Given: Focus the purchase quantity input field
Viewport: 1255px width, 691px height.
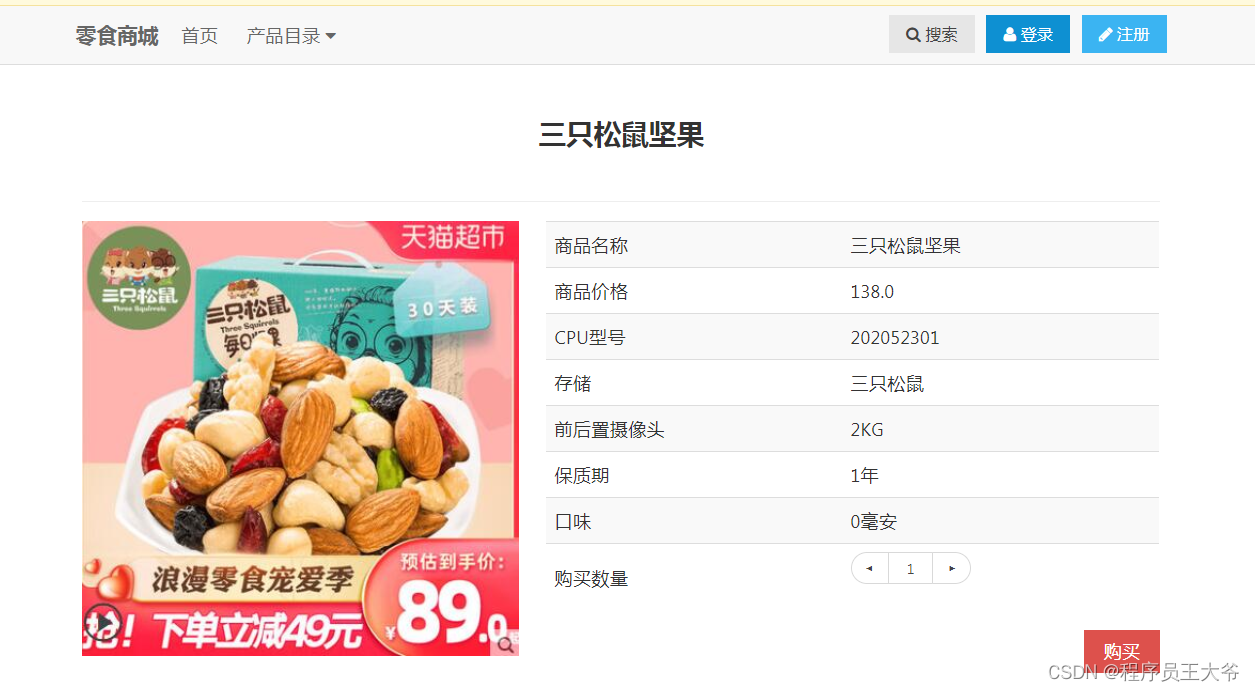Looking at the screenshot, I should 910,568.
